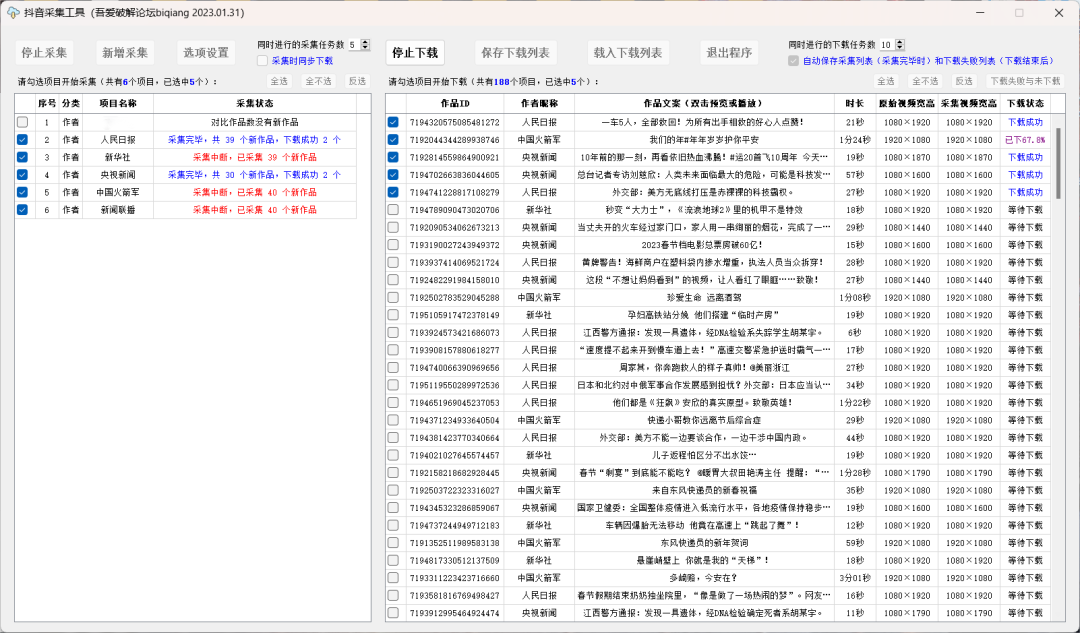Toggle 自动保存采集列表 checkbox
The height and width of the screenshot is (633, 1080).
point(794,61)
